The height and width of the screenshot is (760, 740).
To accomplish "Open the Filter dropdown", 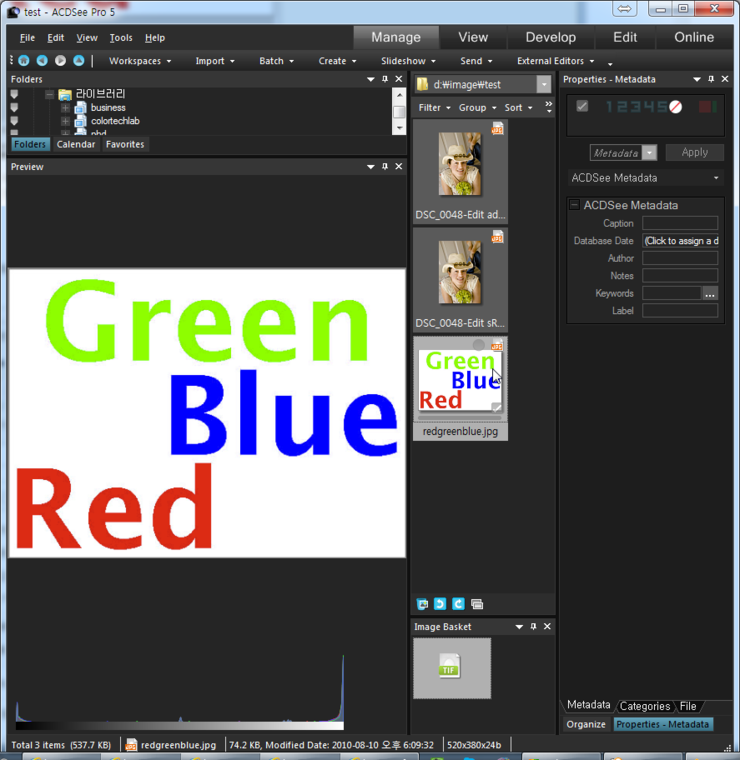I will point(434,107).
